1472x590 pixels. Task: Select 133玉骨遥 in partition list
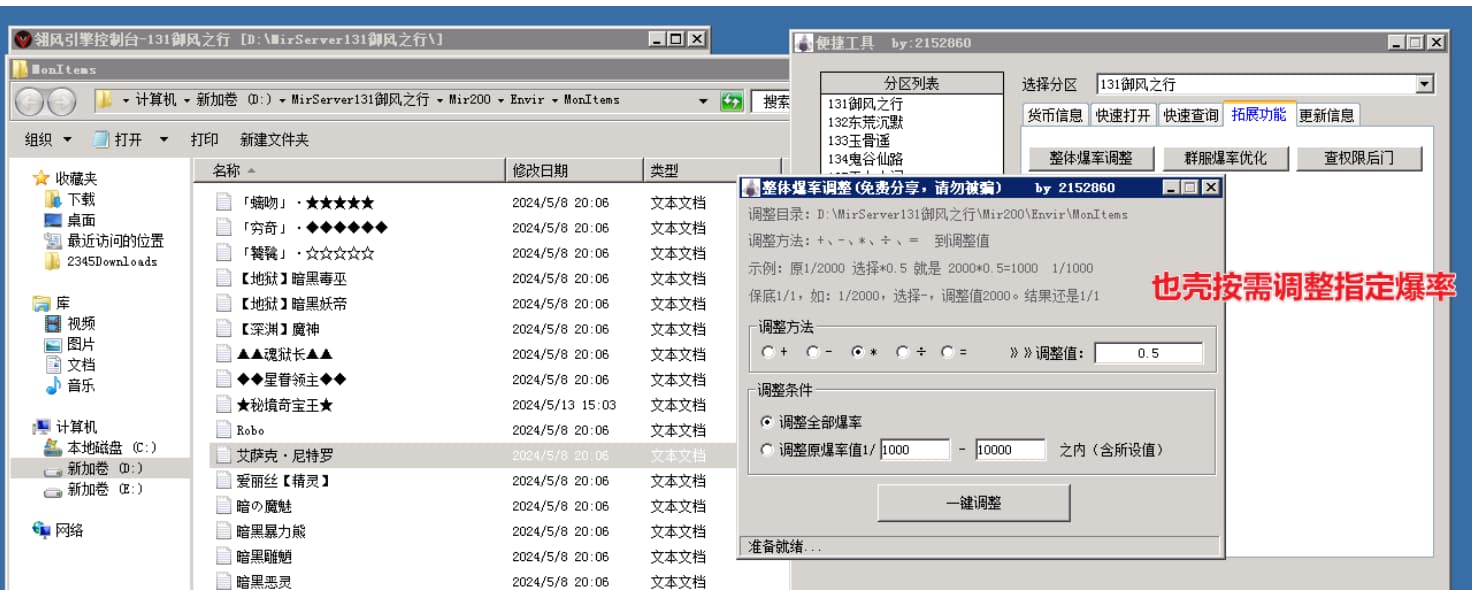pyautogui.click(x=858, y=141)
